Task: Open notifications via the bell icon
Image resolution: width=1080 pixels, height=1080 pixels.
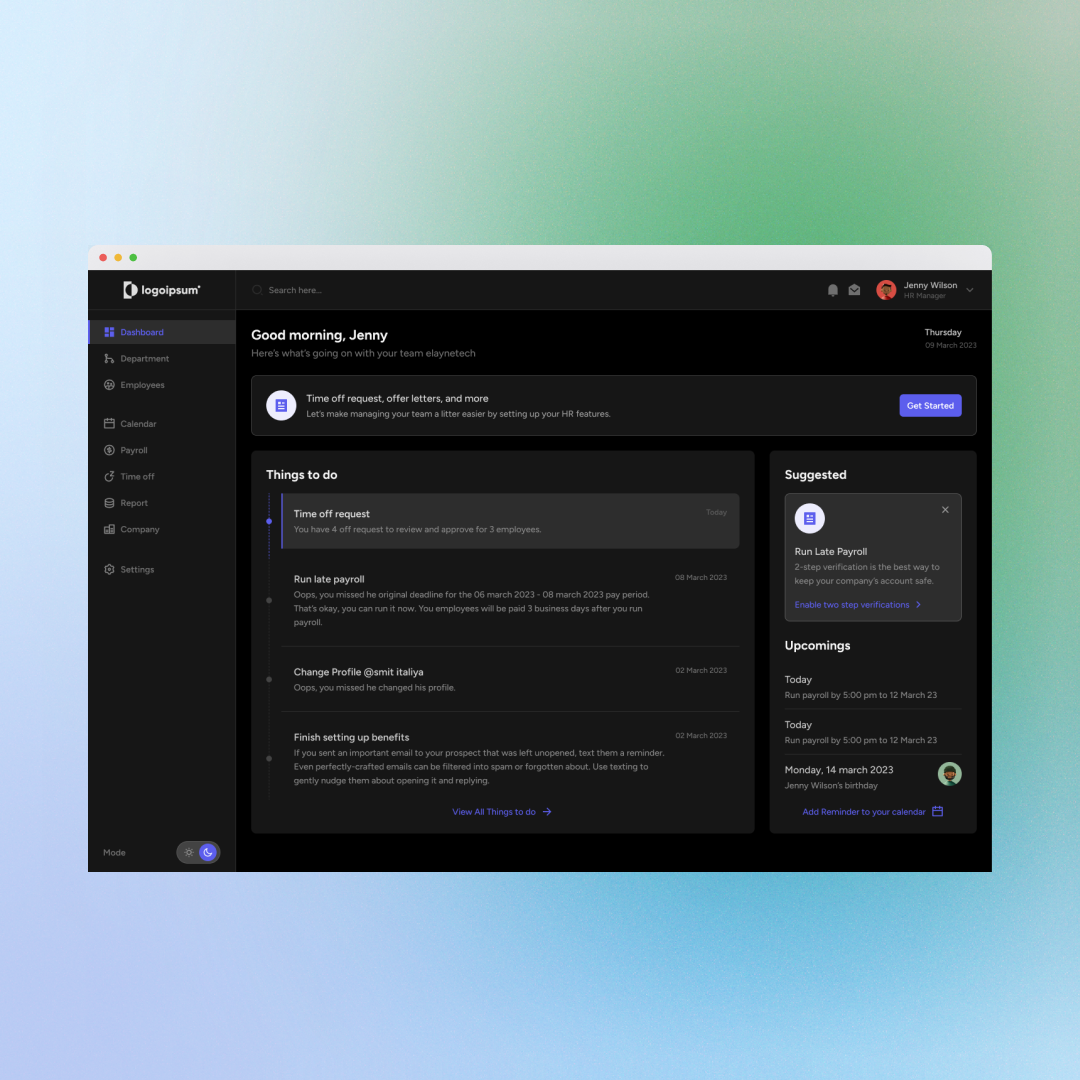Action: (833, 289)
